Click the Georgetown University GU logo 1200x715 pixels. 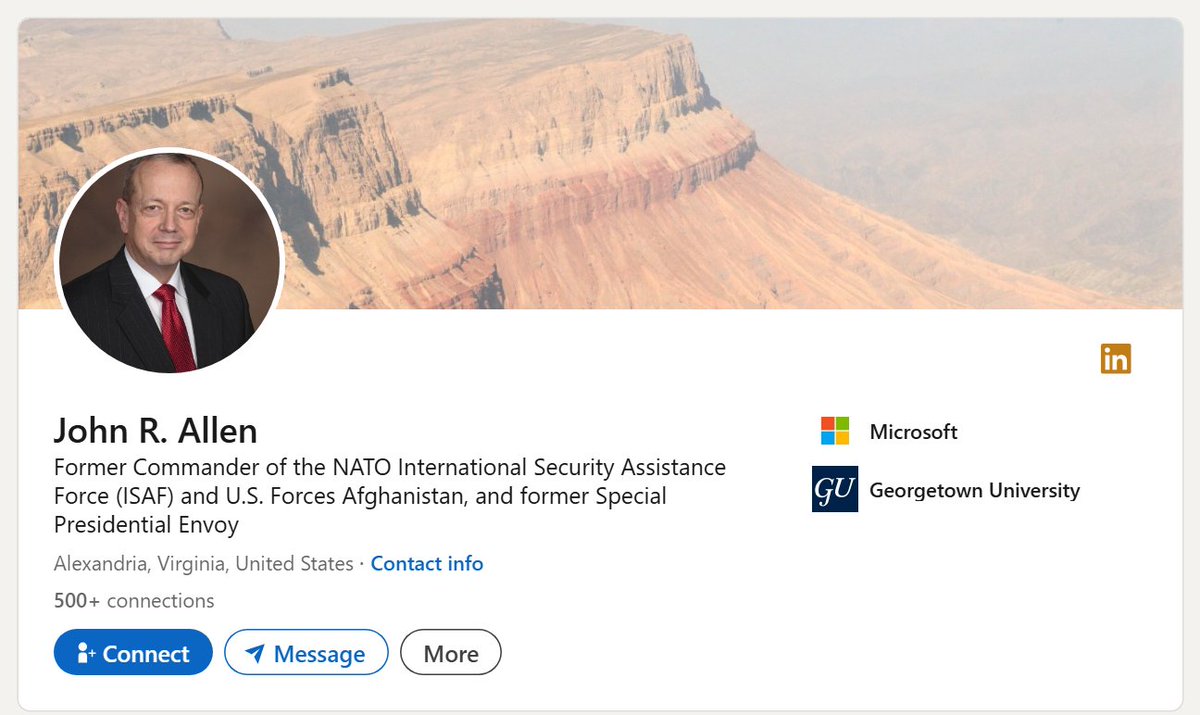point(835,489)
